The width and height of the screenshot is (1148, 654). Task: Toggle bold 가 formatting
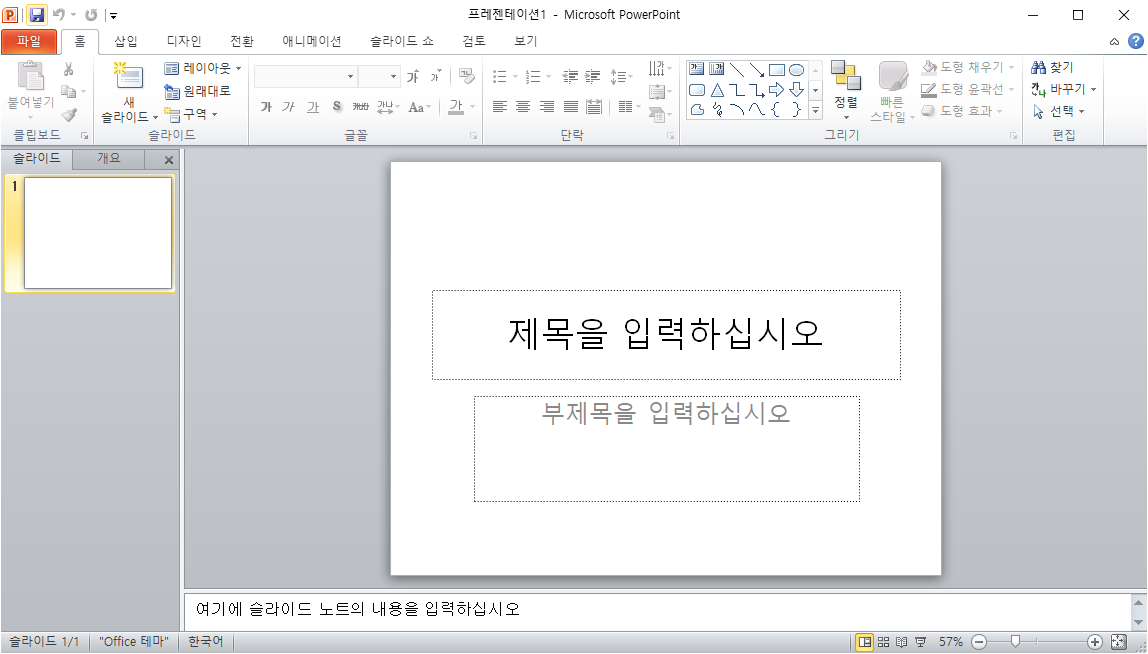266,107
